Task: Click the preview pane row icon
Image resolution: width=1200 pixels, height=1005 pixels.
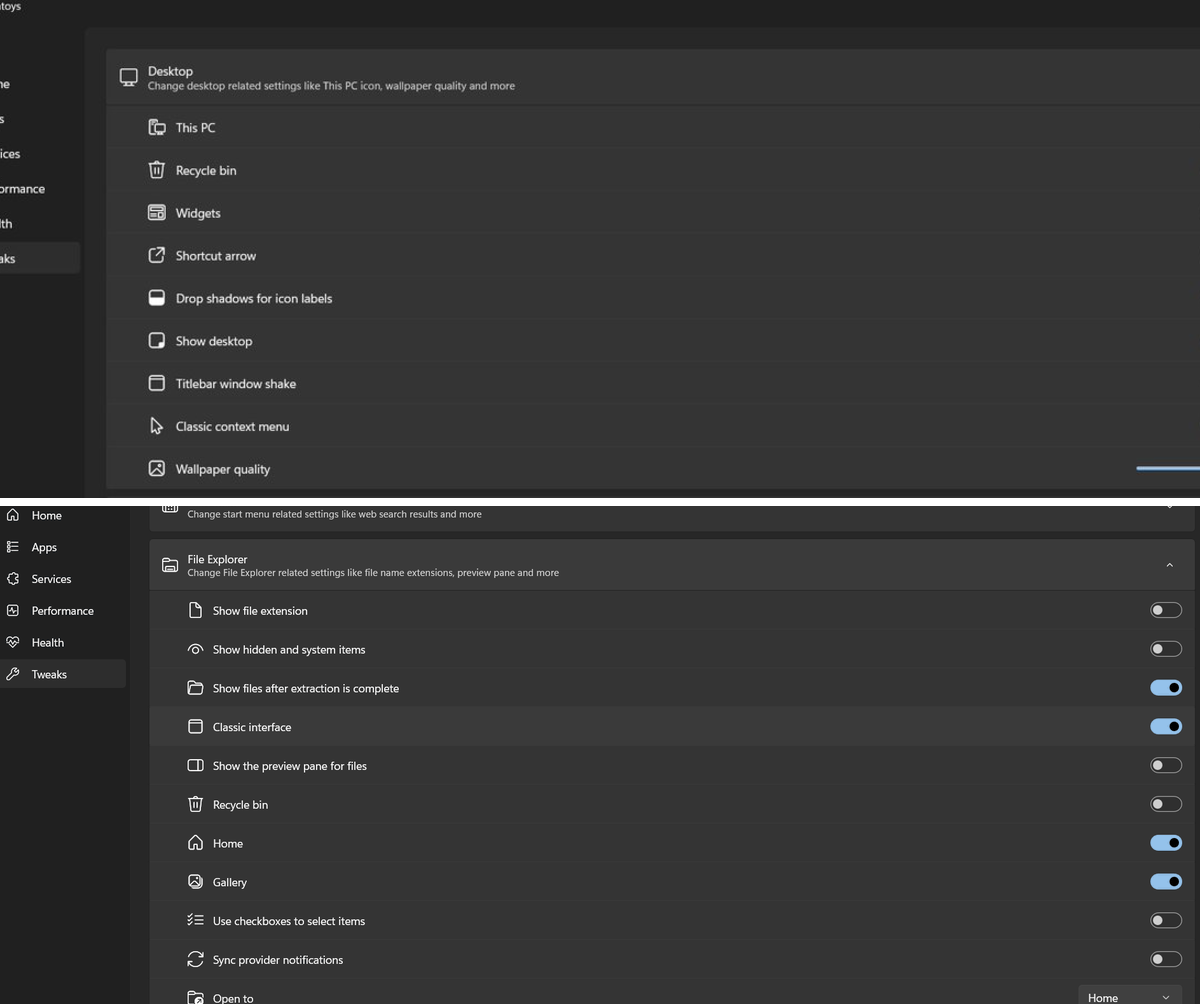Action: coord(196,766)
